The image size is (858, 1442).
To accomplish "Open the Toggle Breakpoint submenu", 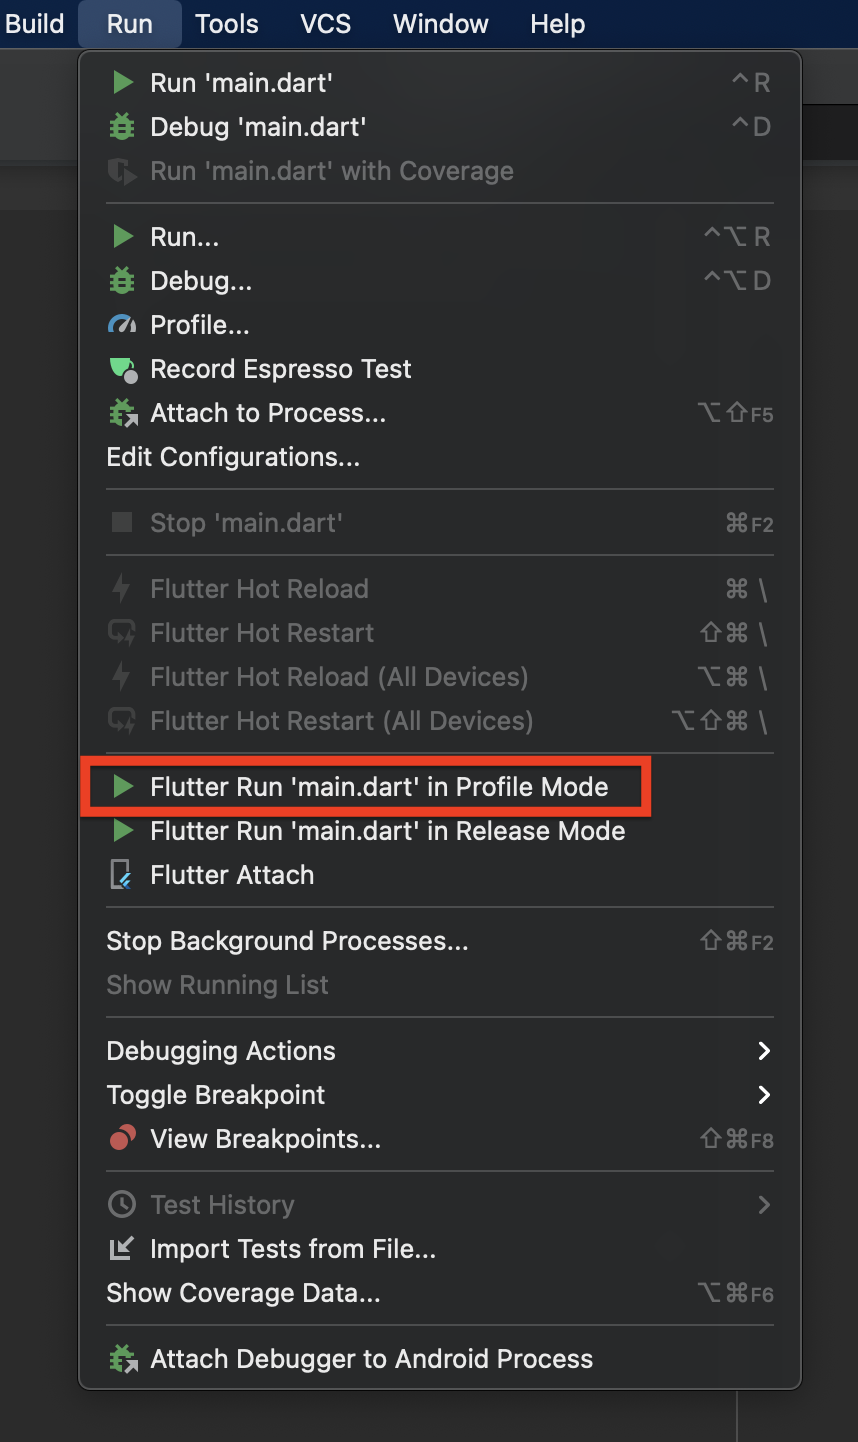I will point(765,1095).
